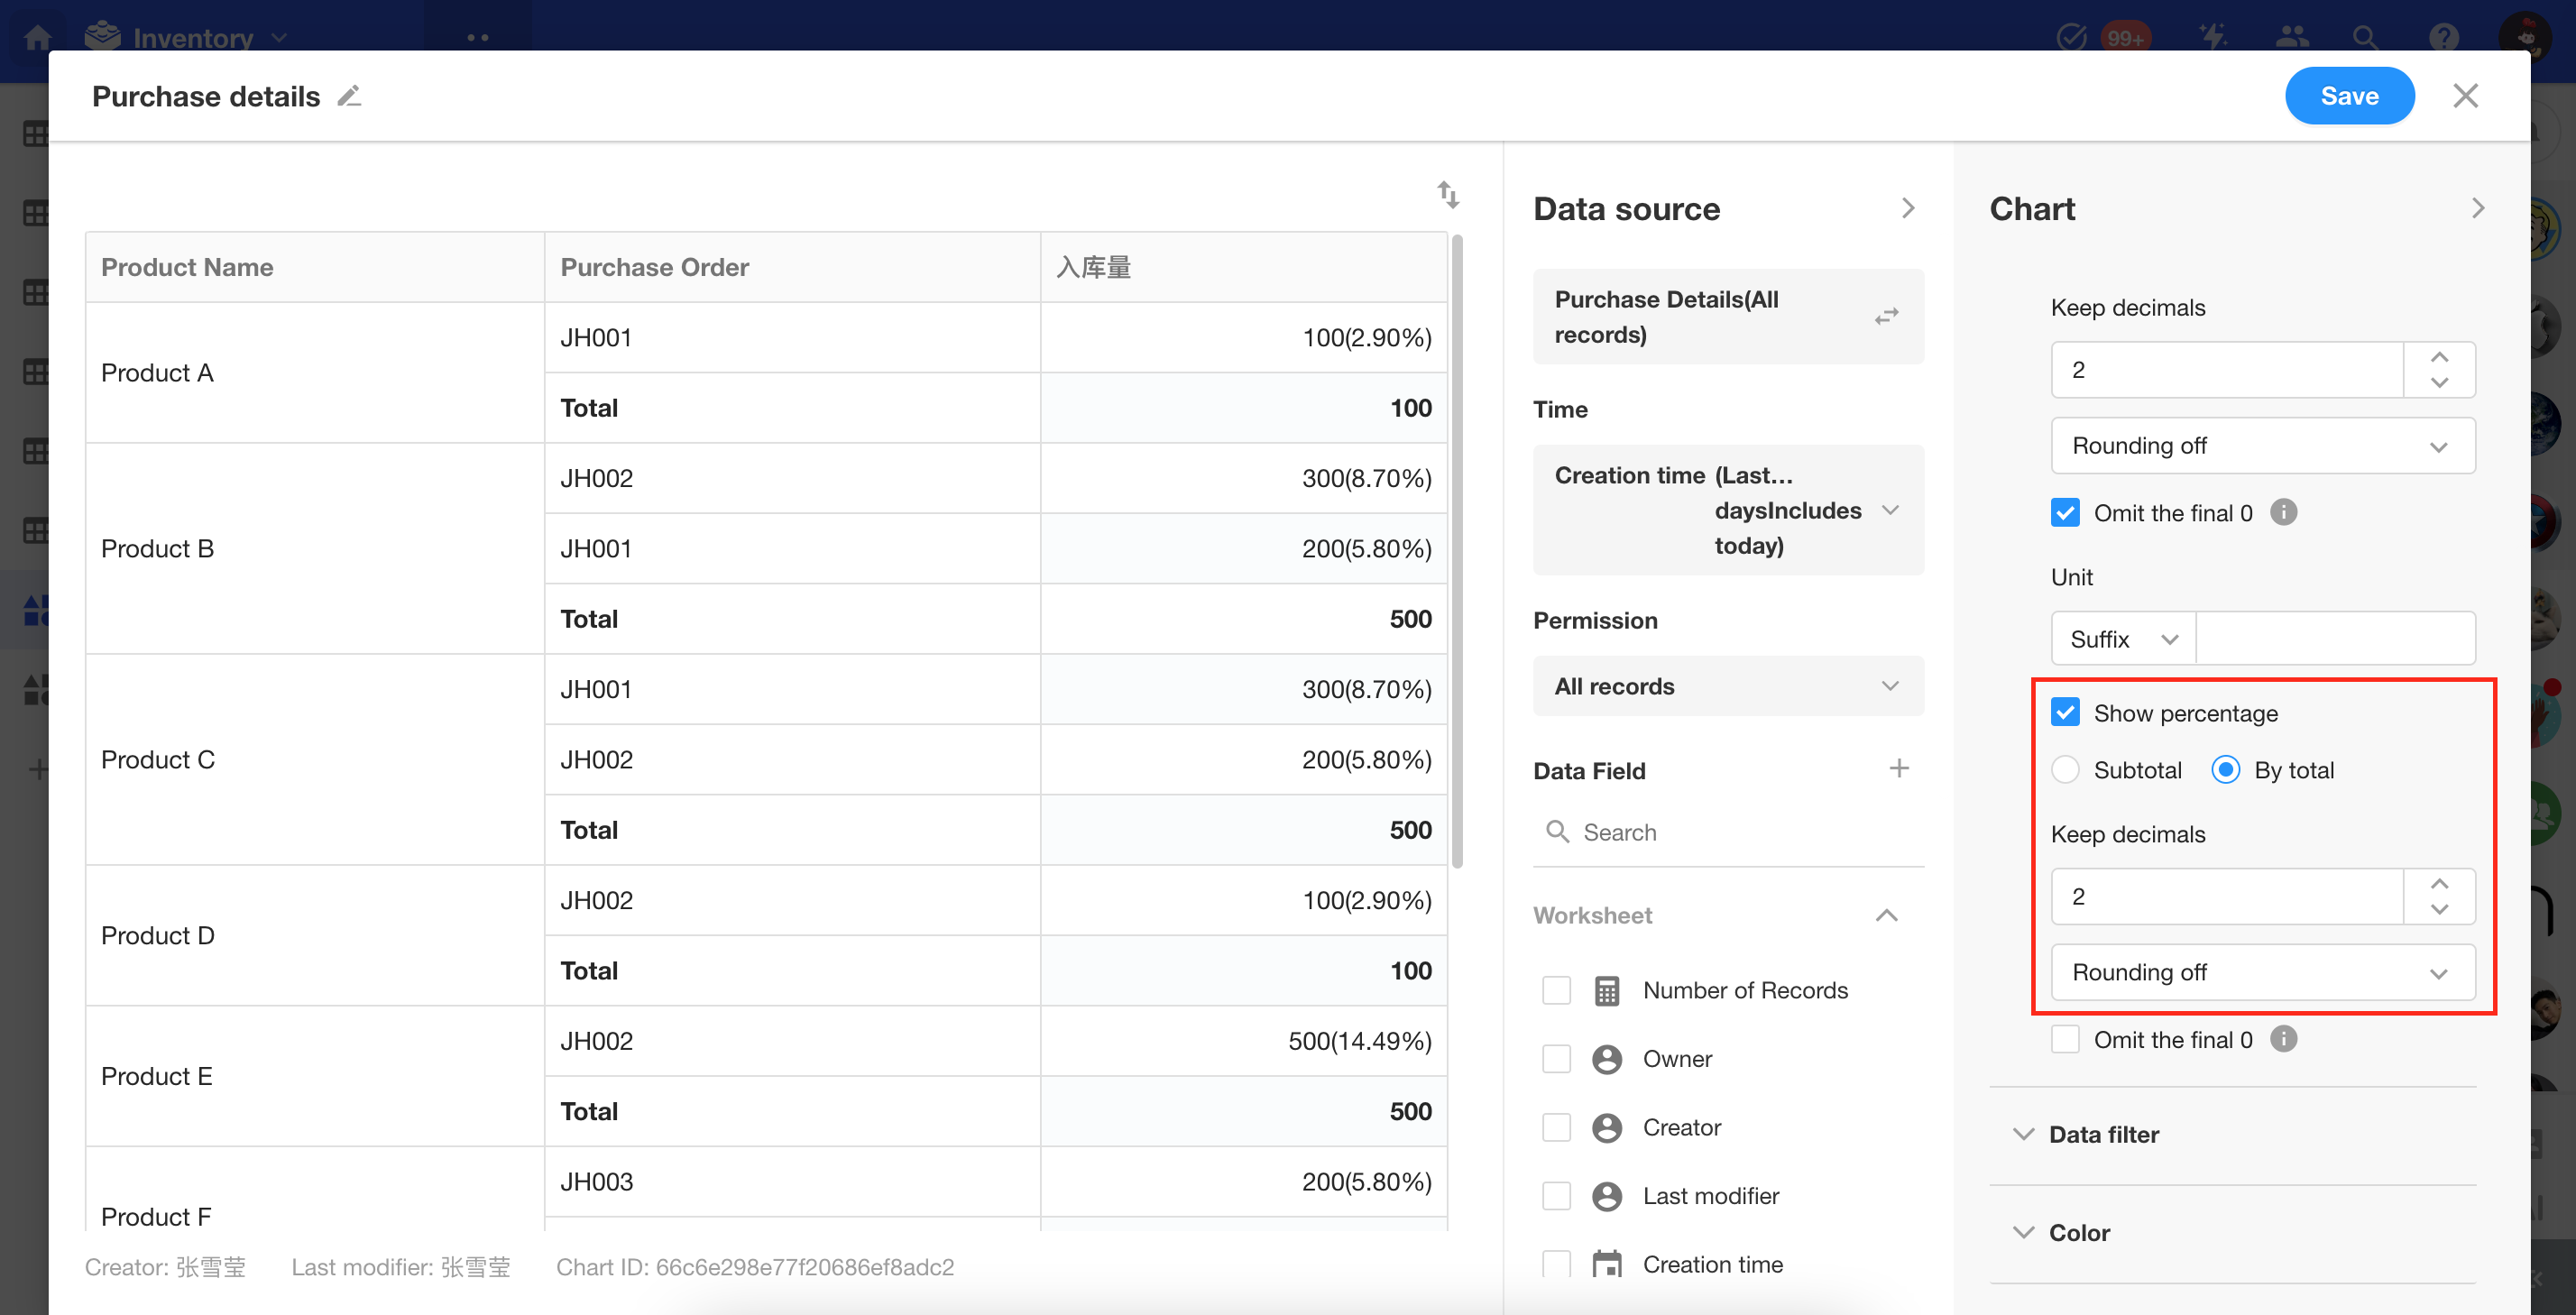
Task: Open the notifications icon with 99+ badge
Action: 2072,38
